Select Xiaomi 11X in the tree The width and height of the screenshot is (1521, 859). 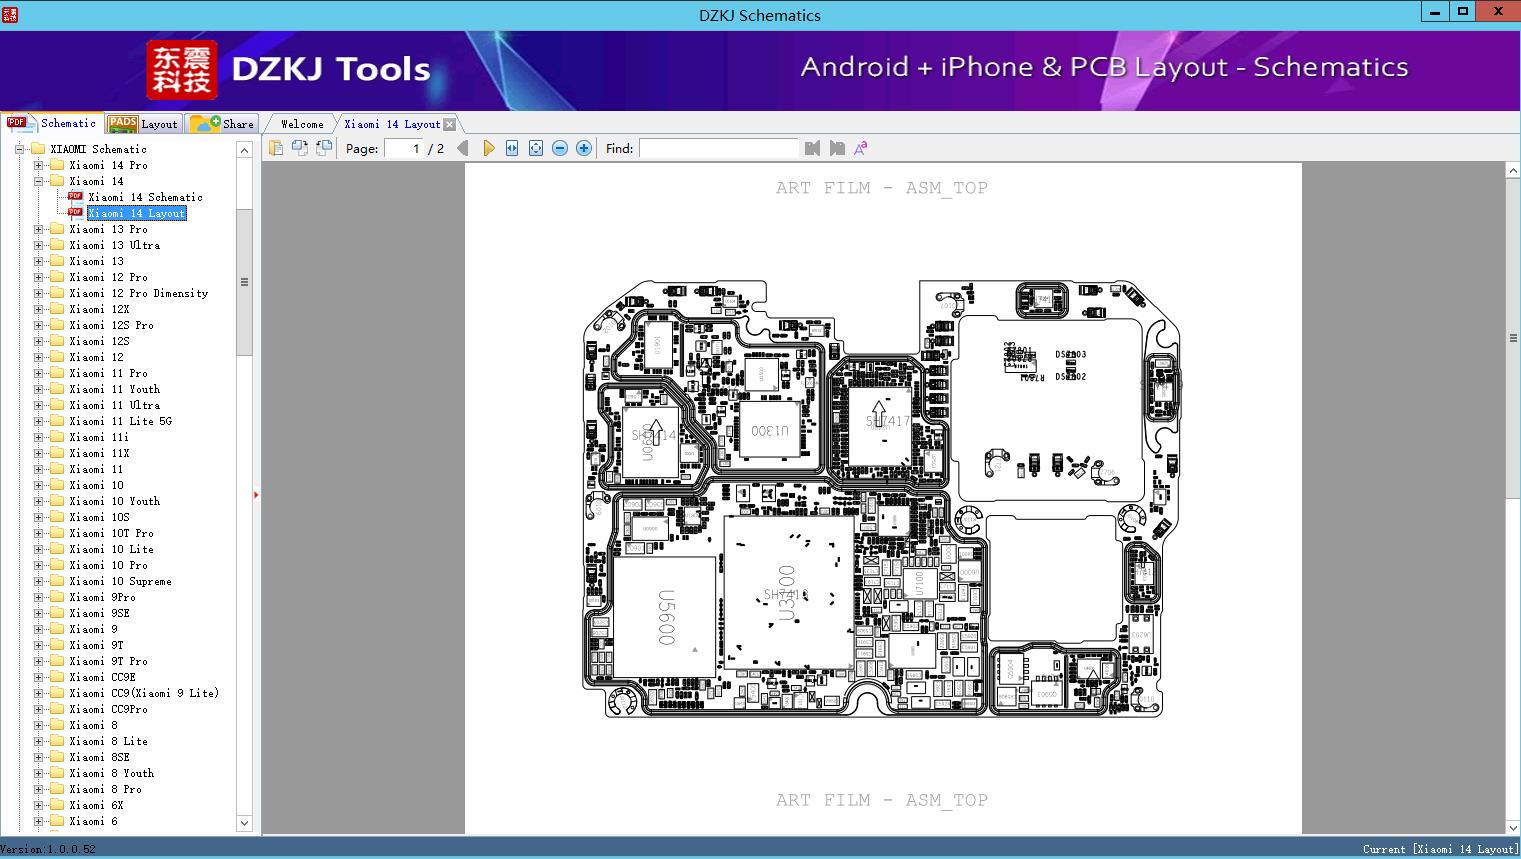pos(100,453)
